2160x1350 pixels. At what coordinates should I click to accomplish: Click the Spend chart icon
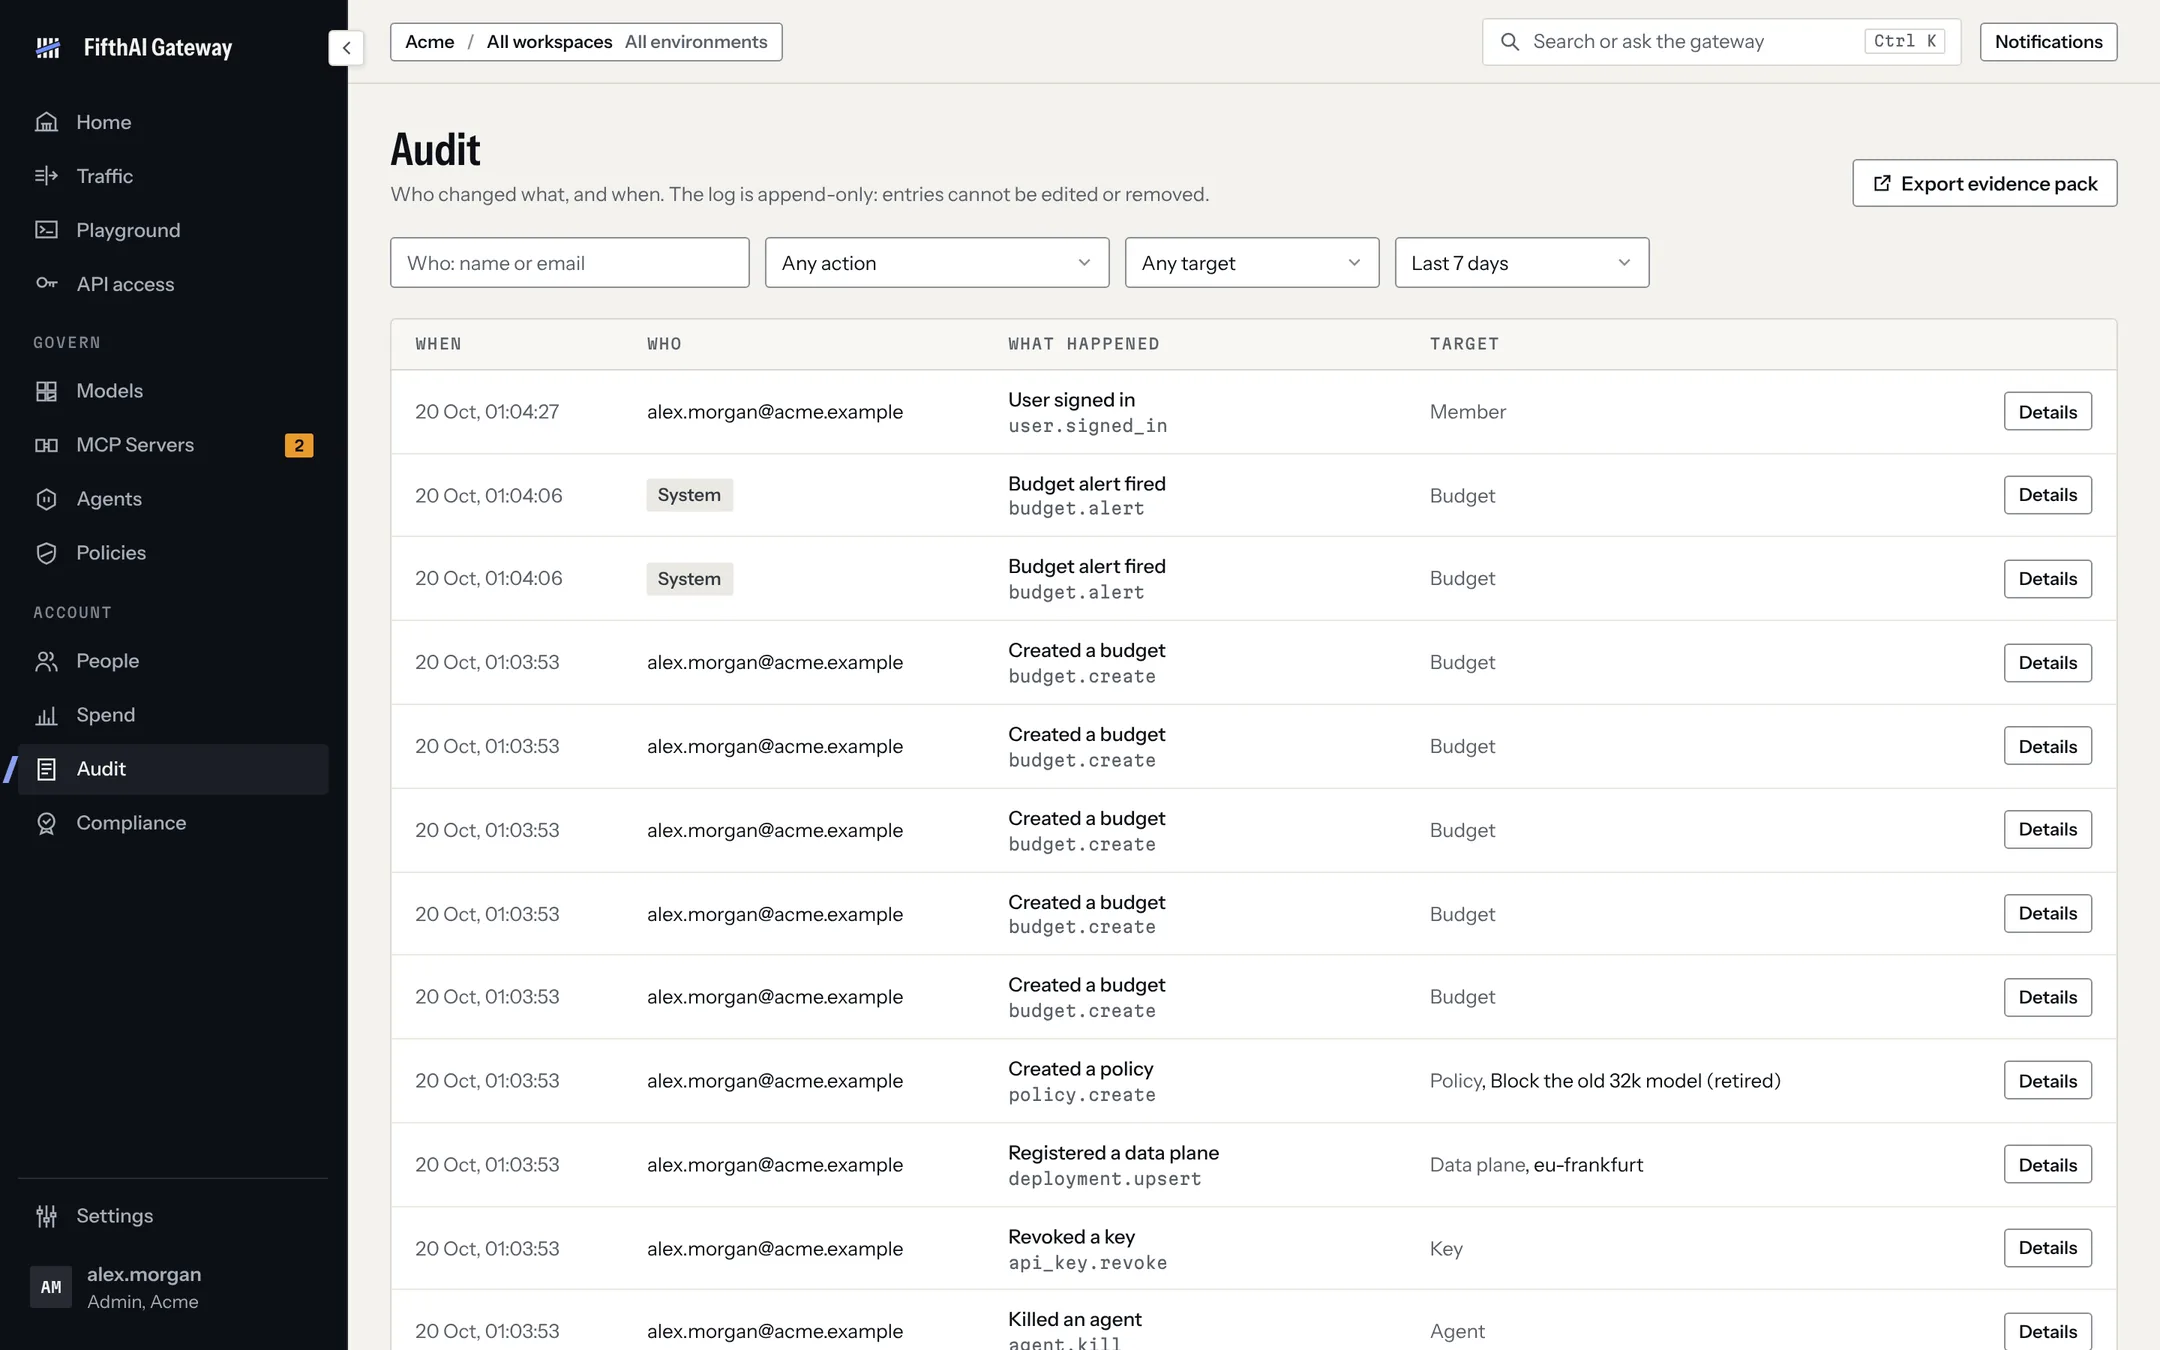point(46,715)
